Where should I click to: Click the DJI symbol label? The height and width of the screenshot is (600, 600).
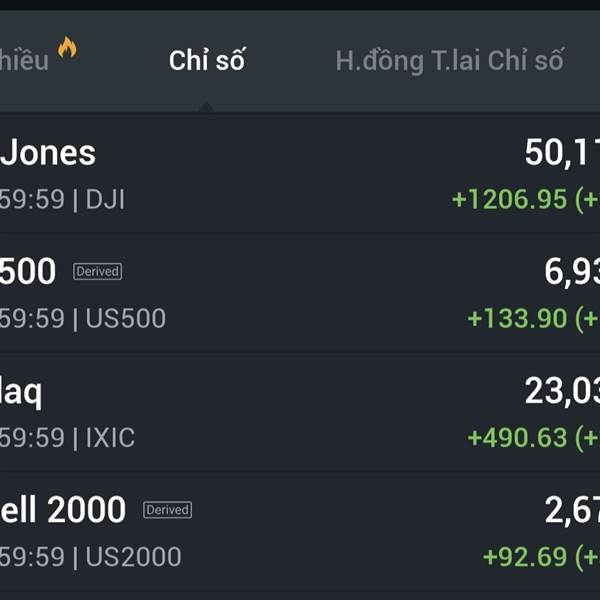(x=105, y=200)
